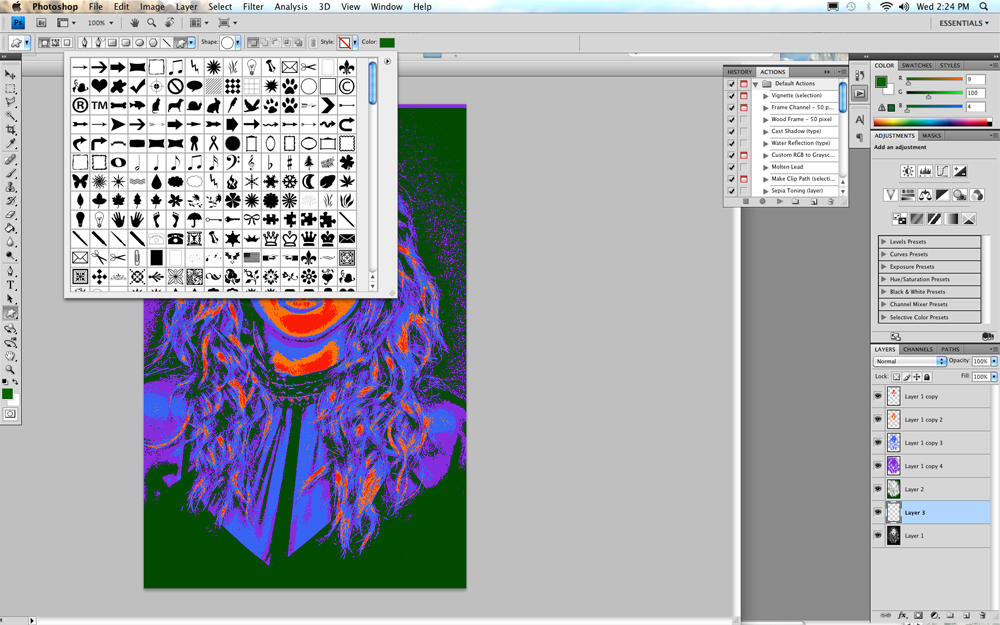Choose the fleur-de-lis shape in first row
This screenshot has width=1000, height=625.
[346, 66]
